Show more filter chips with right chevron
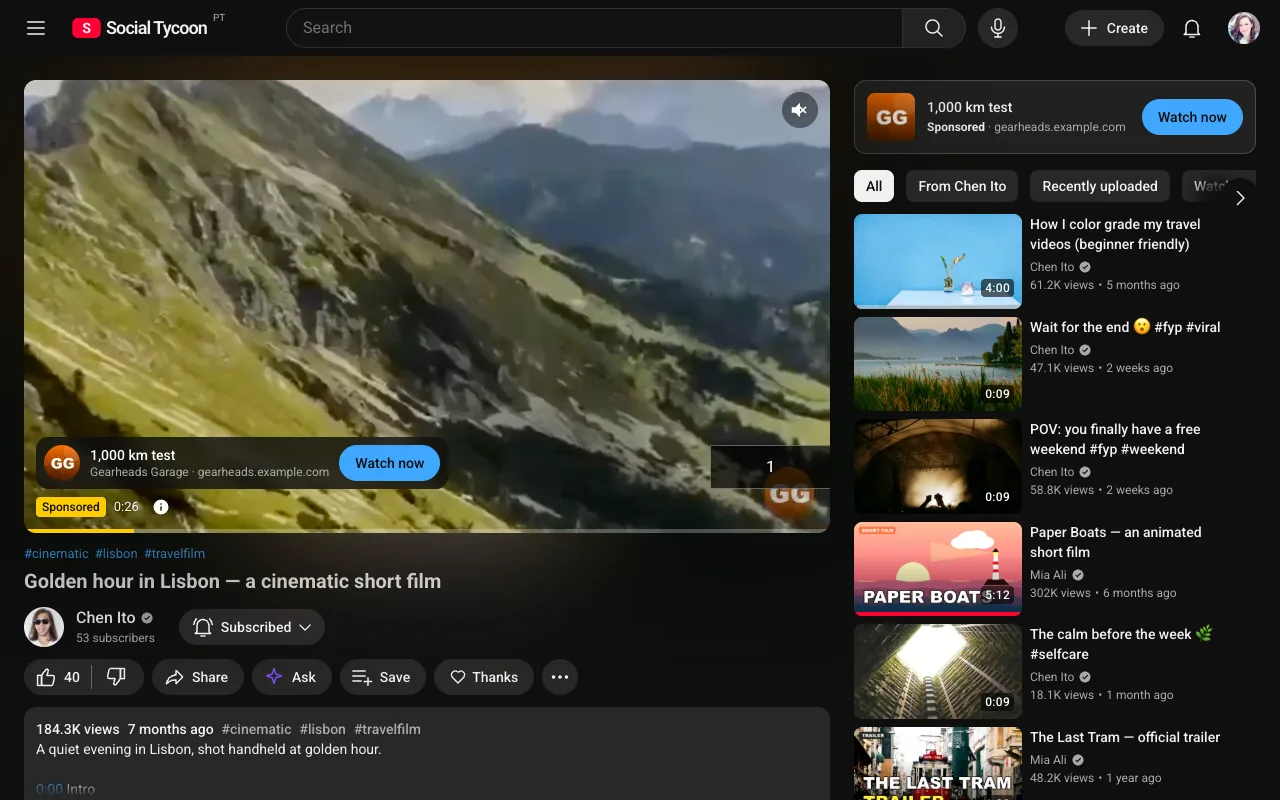The width and height of the screenshot is (1280, 800). (1240, 198)
